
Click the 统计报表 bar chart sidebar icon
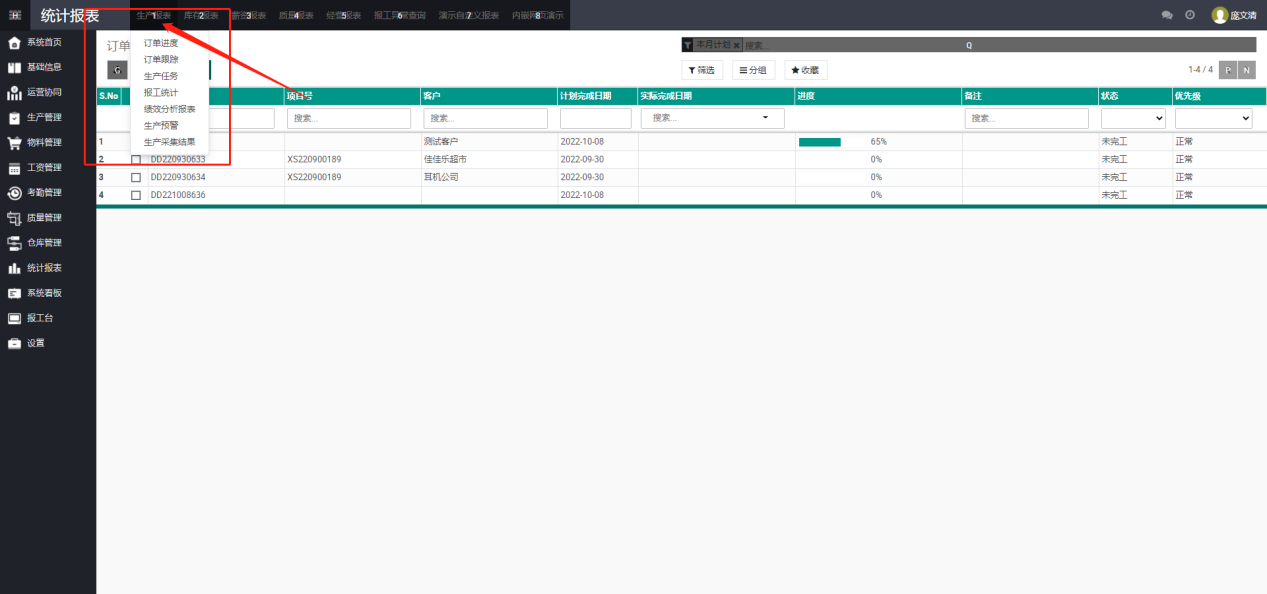point(14,268)
